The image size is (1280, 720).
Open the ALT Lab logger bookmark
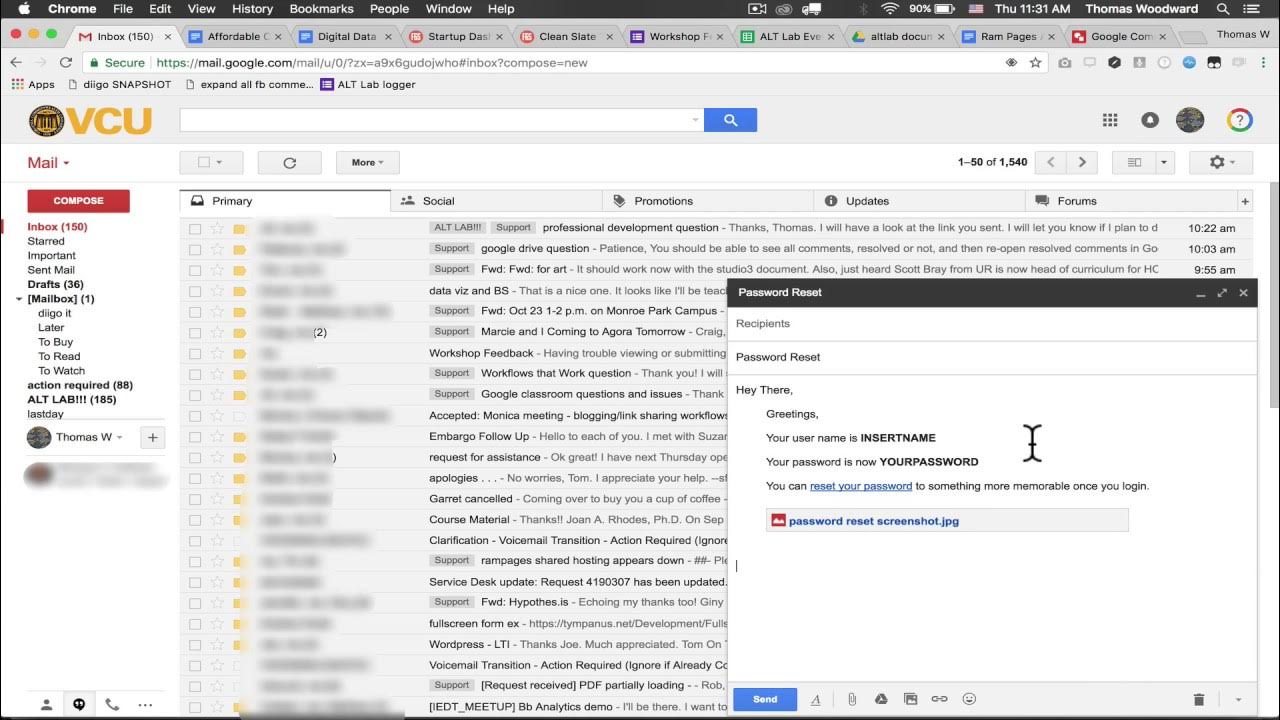tap(368, 85)
